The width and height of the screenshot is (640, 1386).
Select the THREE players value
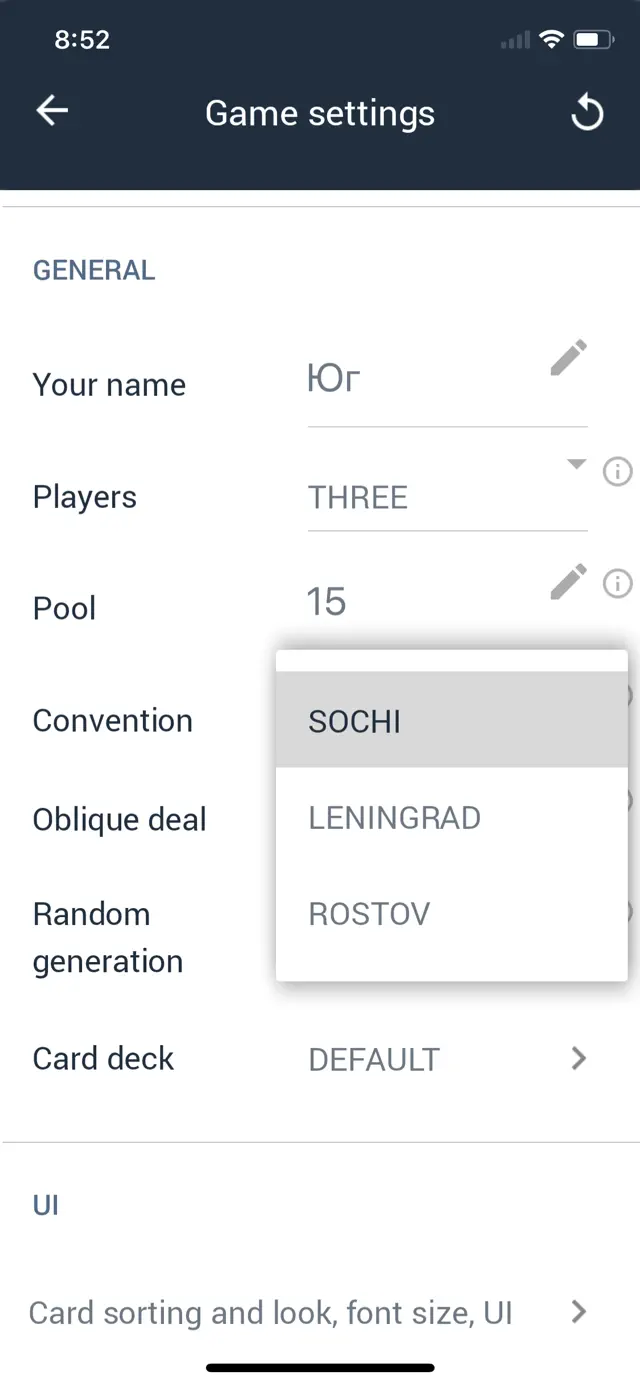pos(357,497)
